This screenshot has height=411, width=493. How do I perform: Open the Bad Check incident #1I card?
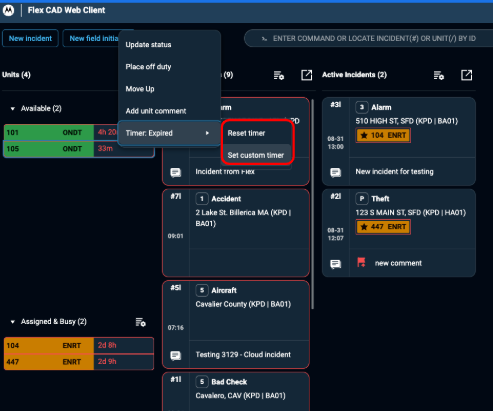click(x=236, y=392)
